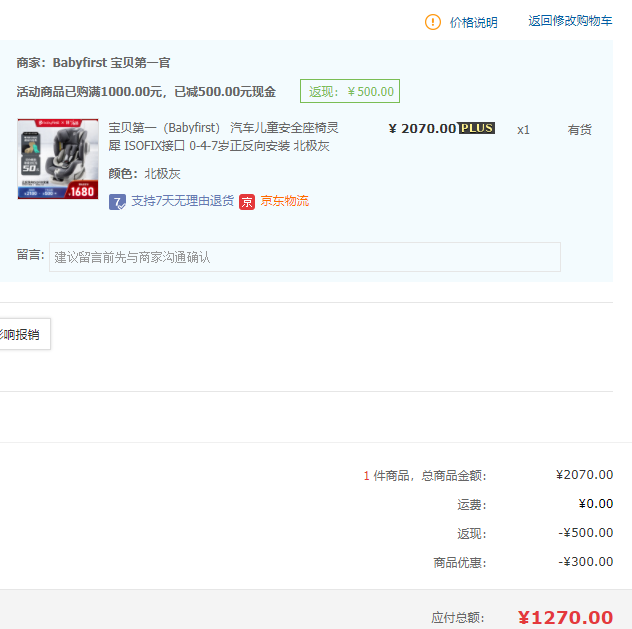Click the 有货 stock status text
This screenshot has width=632, height=629.
click(x=580, y=130)
